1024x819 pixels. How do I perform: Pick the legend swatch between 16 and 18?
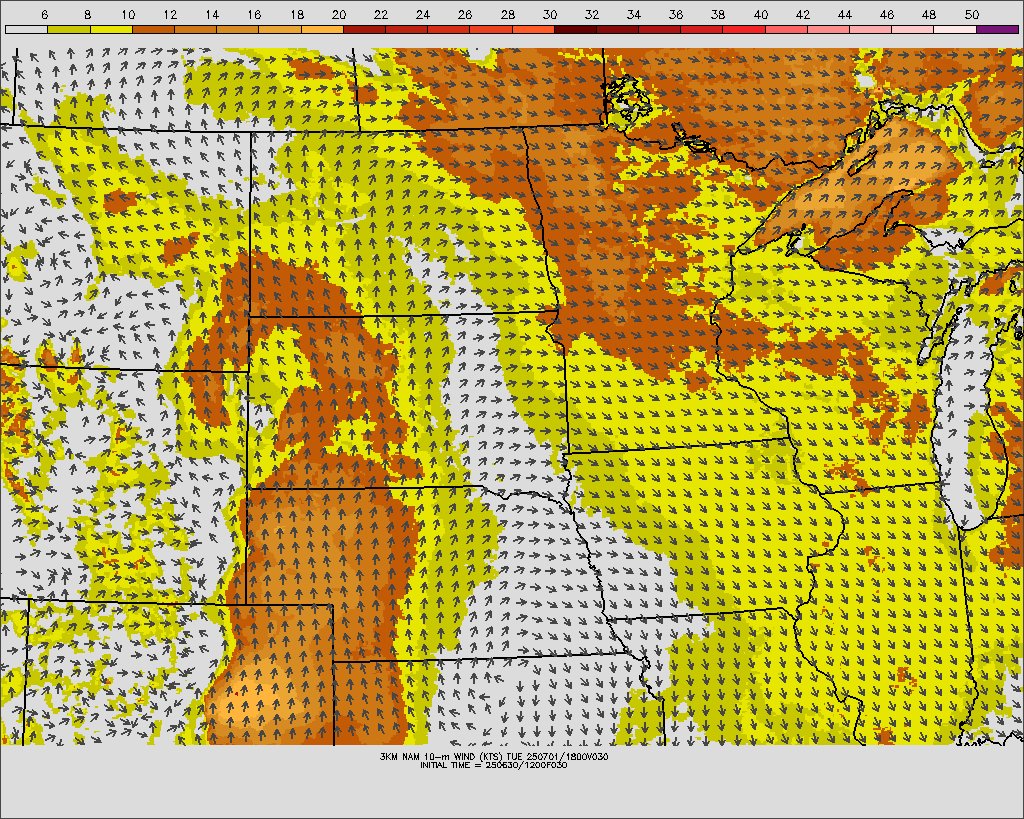280,29
